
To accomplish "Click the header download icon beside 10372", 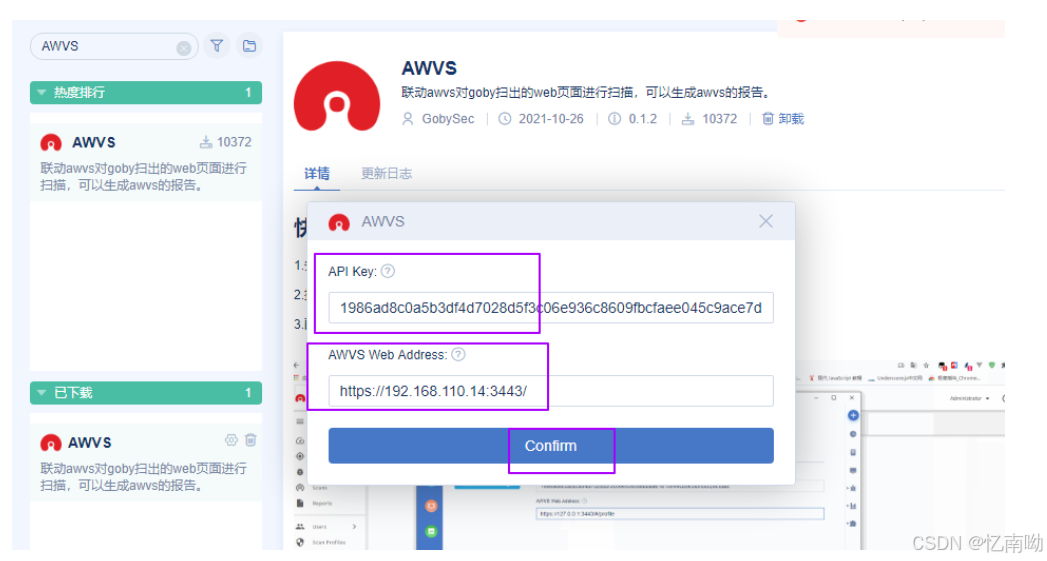I will [x=688, y=119].
